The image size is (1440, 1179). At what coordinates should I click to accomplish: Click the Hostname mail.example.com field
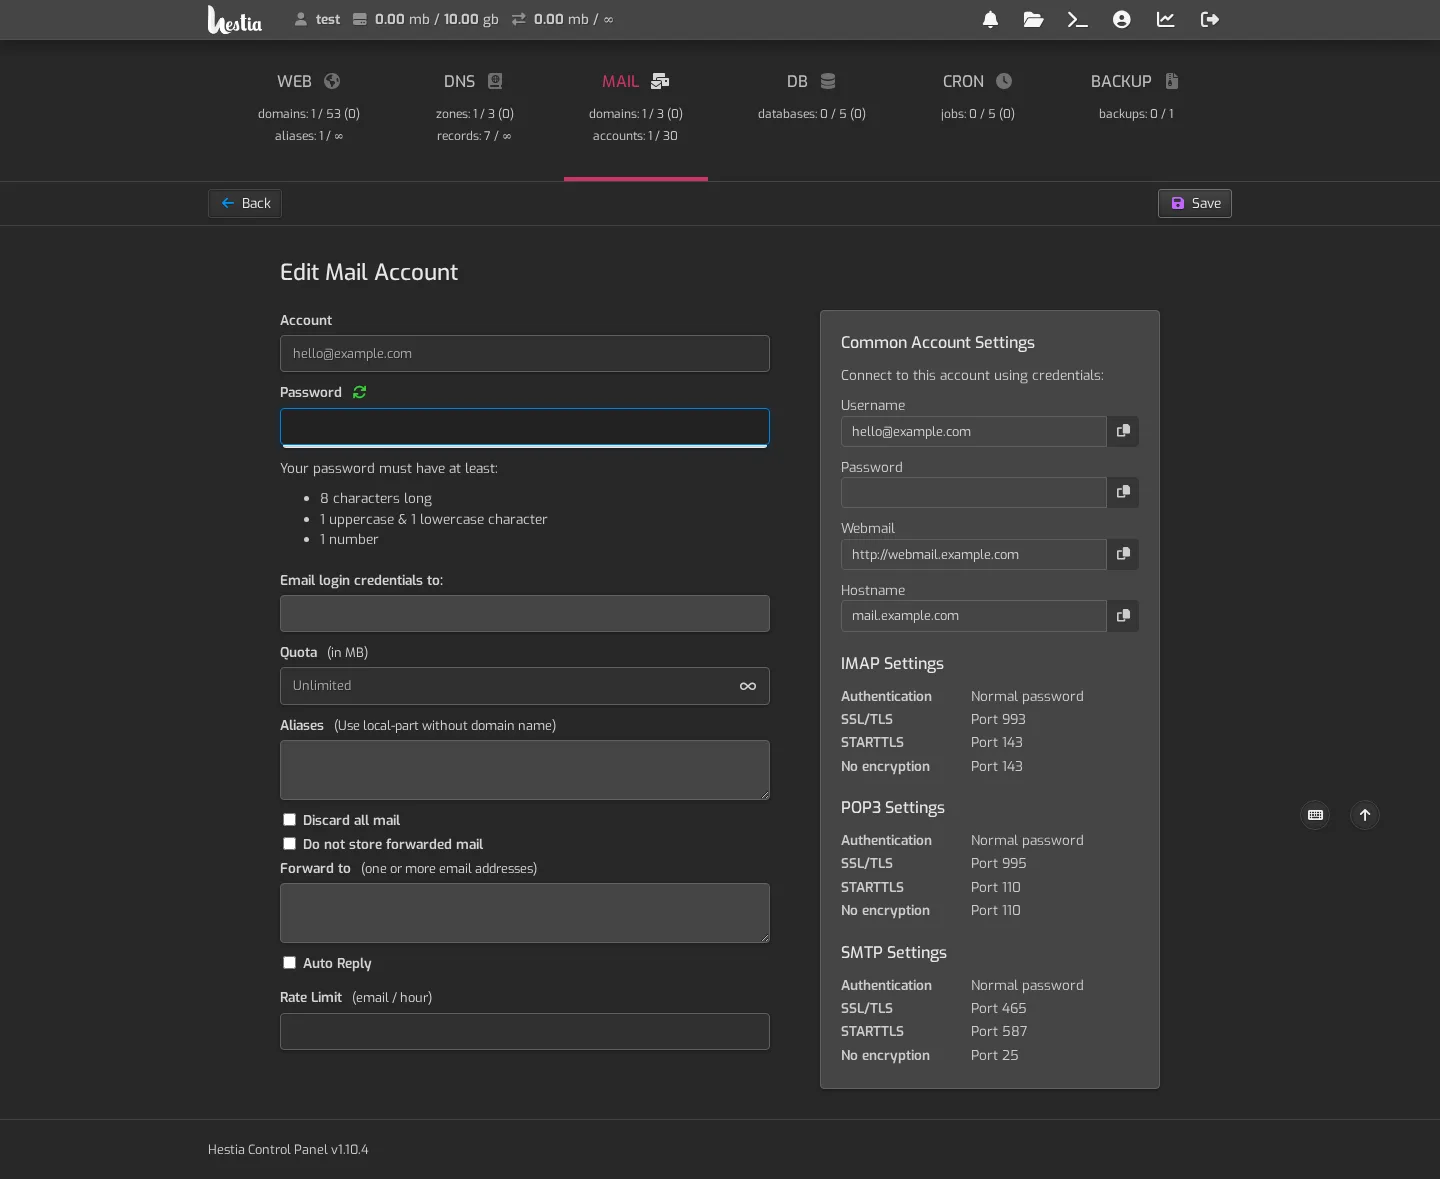pyautogui.click(x=974, y=616)
